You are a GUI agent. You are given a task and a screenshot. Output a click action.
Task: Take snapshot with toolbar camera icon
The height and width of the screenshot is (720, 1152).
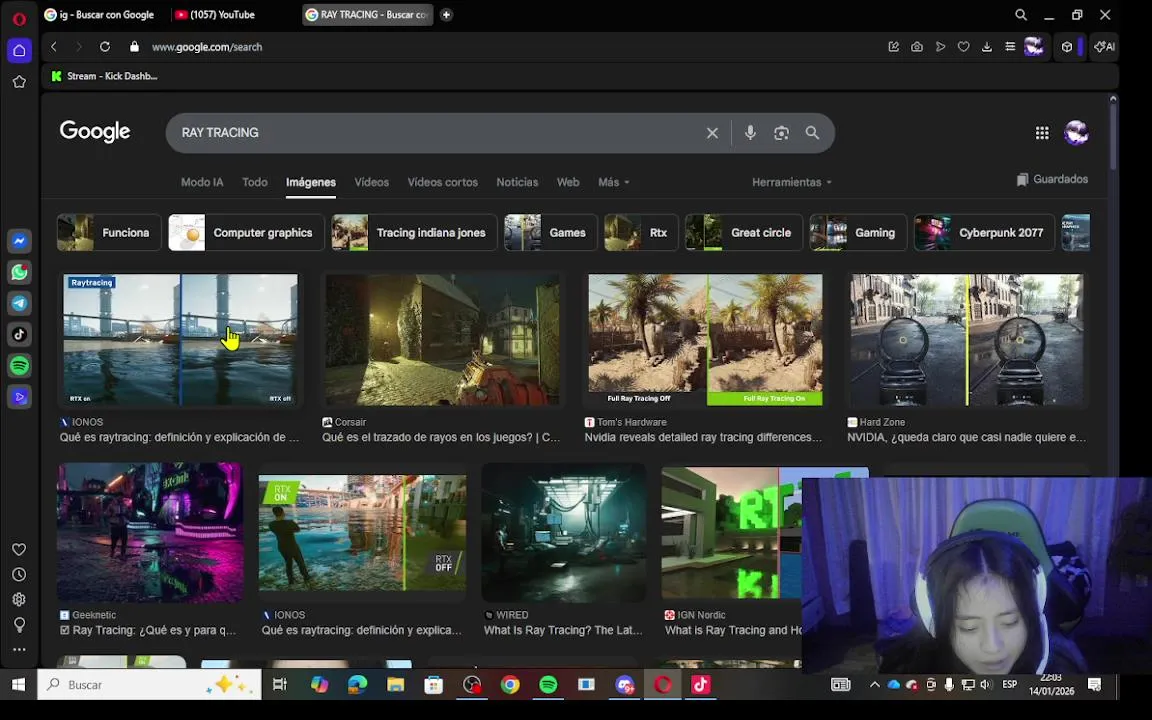(917, 46)
